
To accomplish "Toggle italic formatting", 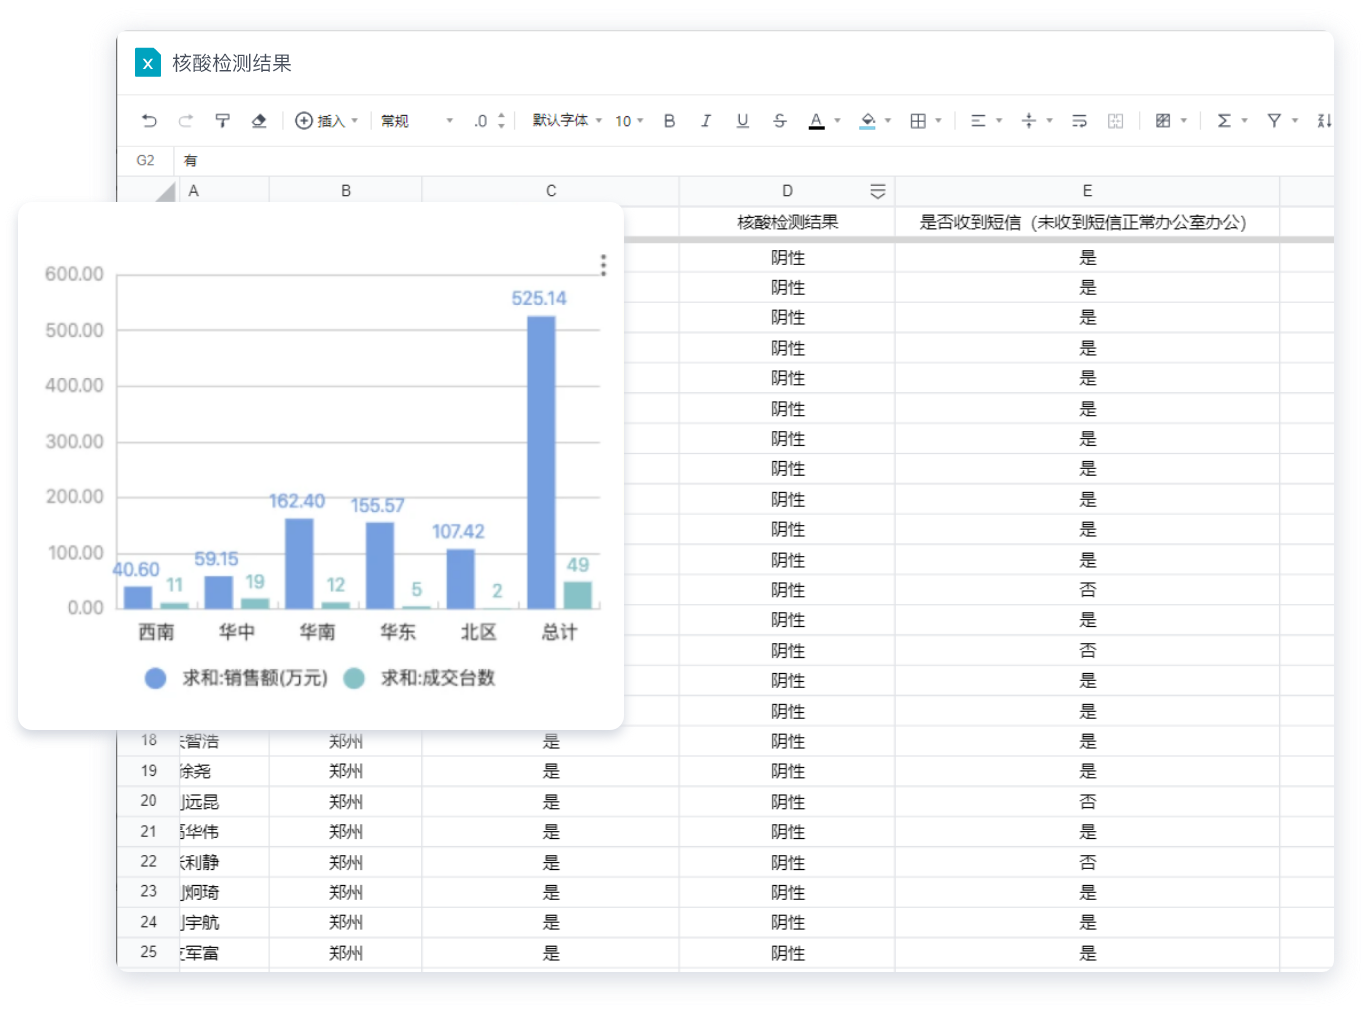I will pos(706,121).
